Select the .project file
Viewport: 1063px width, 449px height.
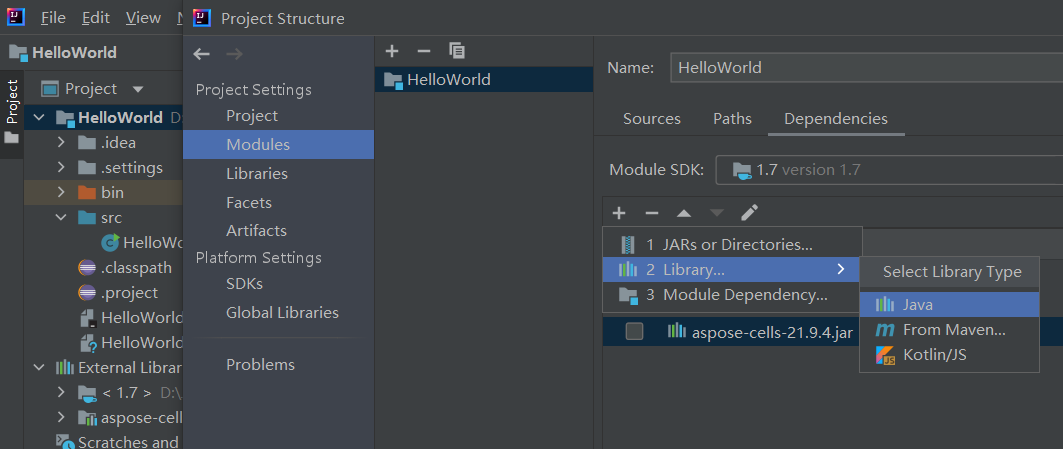(x=118, y=293)
